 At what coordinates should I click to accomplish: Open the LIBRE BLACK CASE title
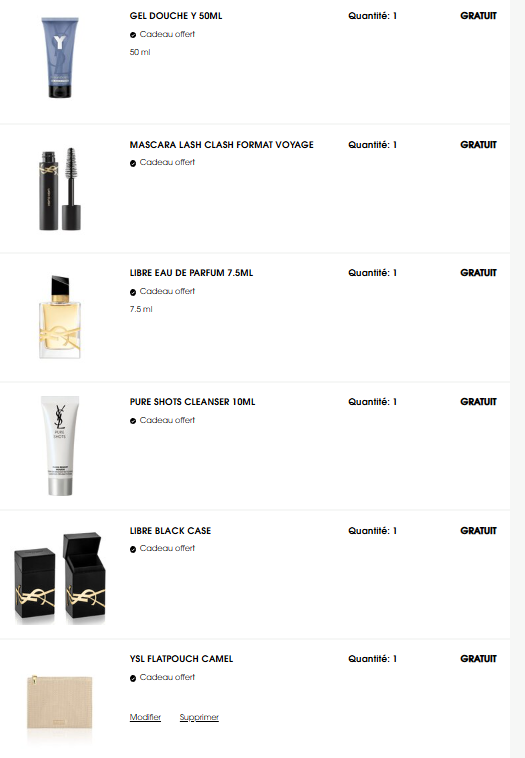(170, 530)
